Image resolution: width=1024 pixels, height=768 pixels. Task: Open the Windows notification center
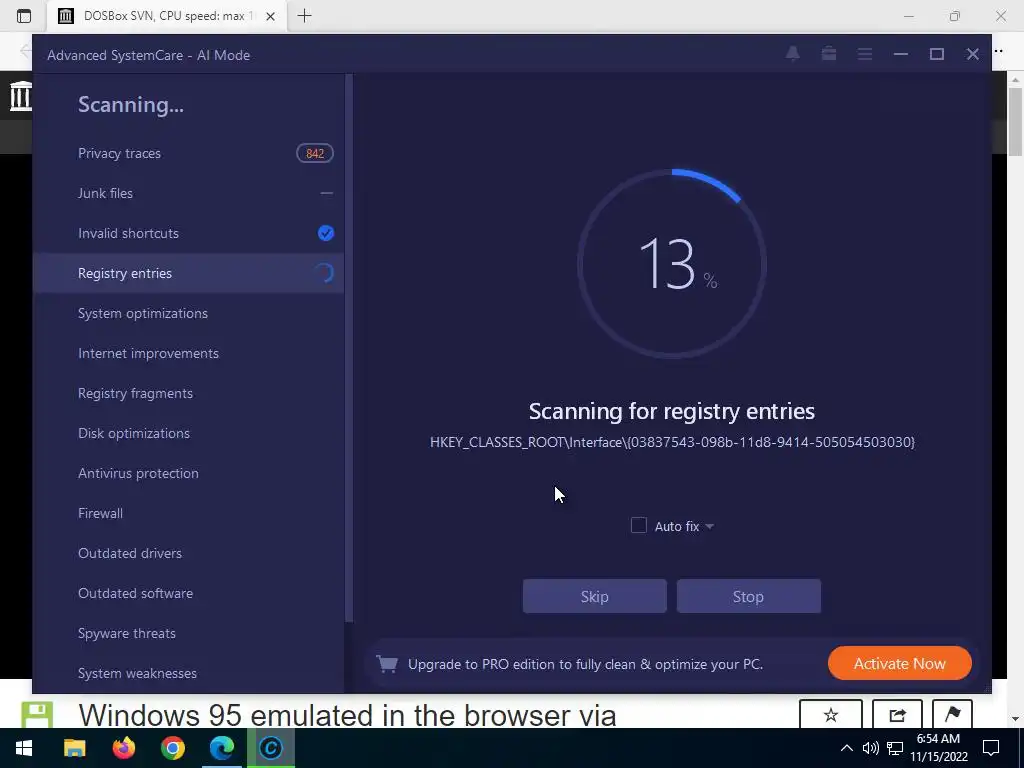pos(991,748)
